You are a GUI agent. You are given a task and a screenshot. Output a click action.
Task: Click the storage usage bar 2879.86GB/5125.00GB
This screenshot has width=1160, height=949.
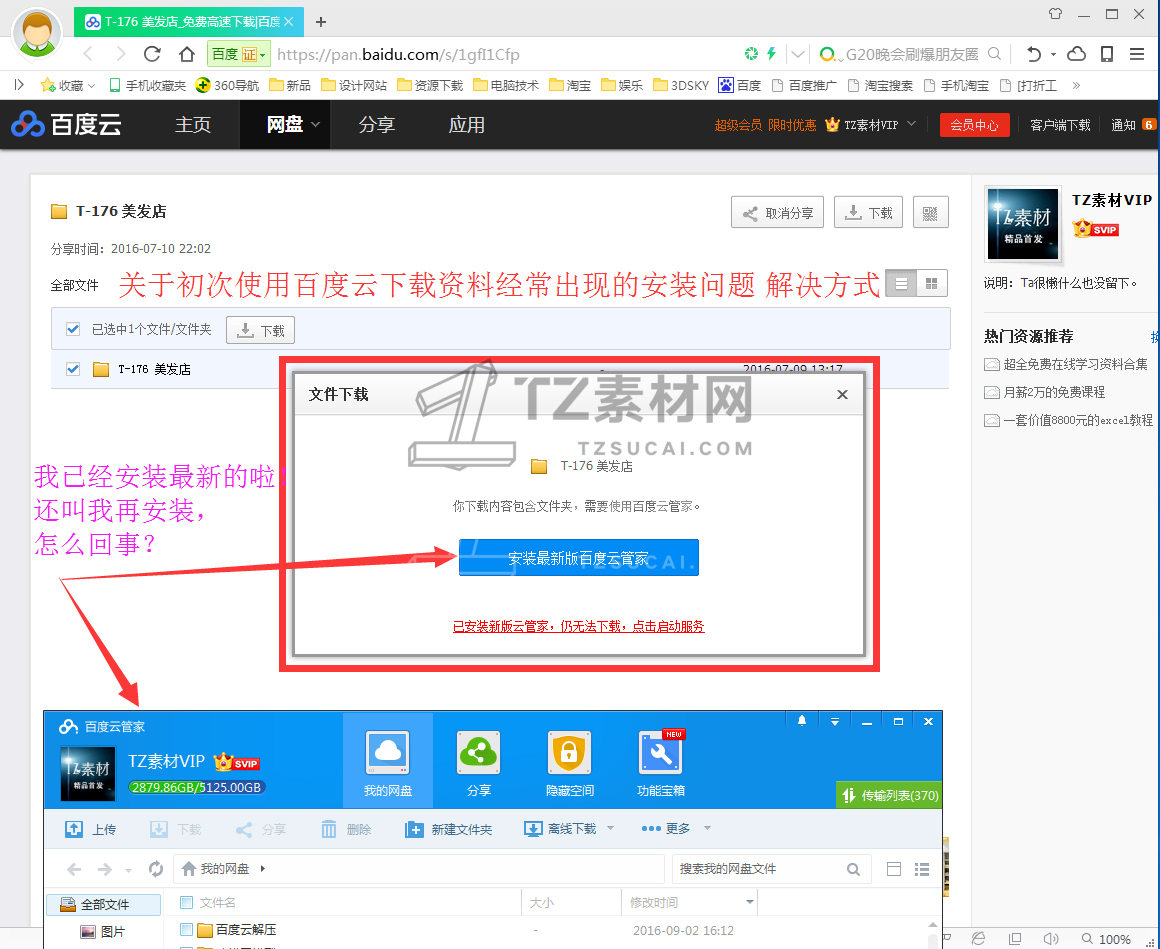(x=196, y=788)
